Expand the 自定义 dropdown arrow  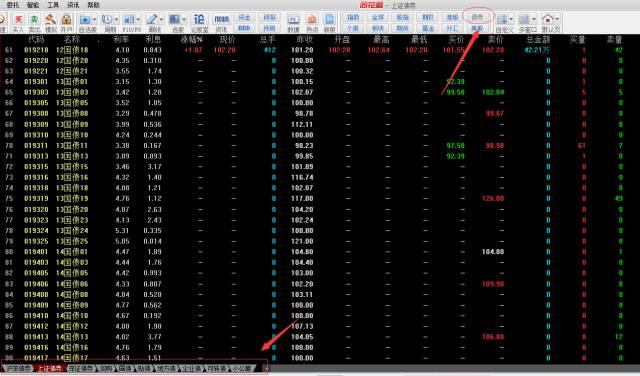[511, 20]
